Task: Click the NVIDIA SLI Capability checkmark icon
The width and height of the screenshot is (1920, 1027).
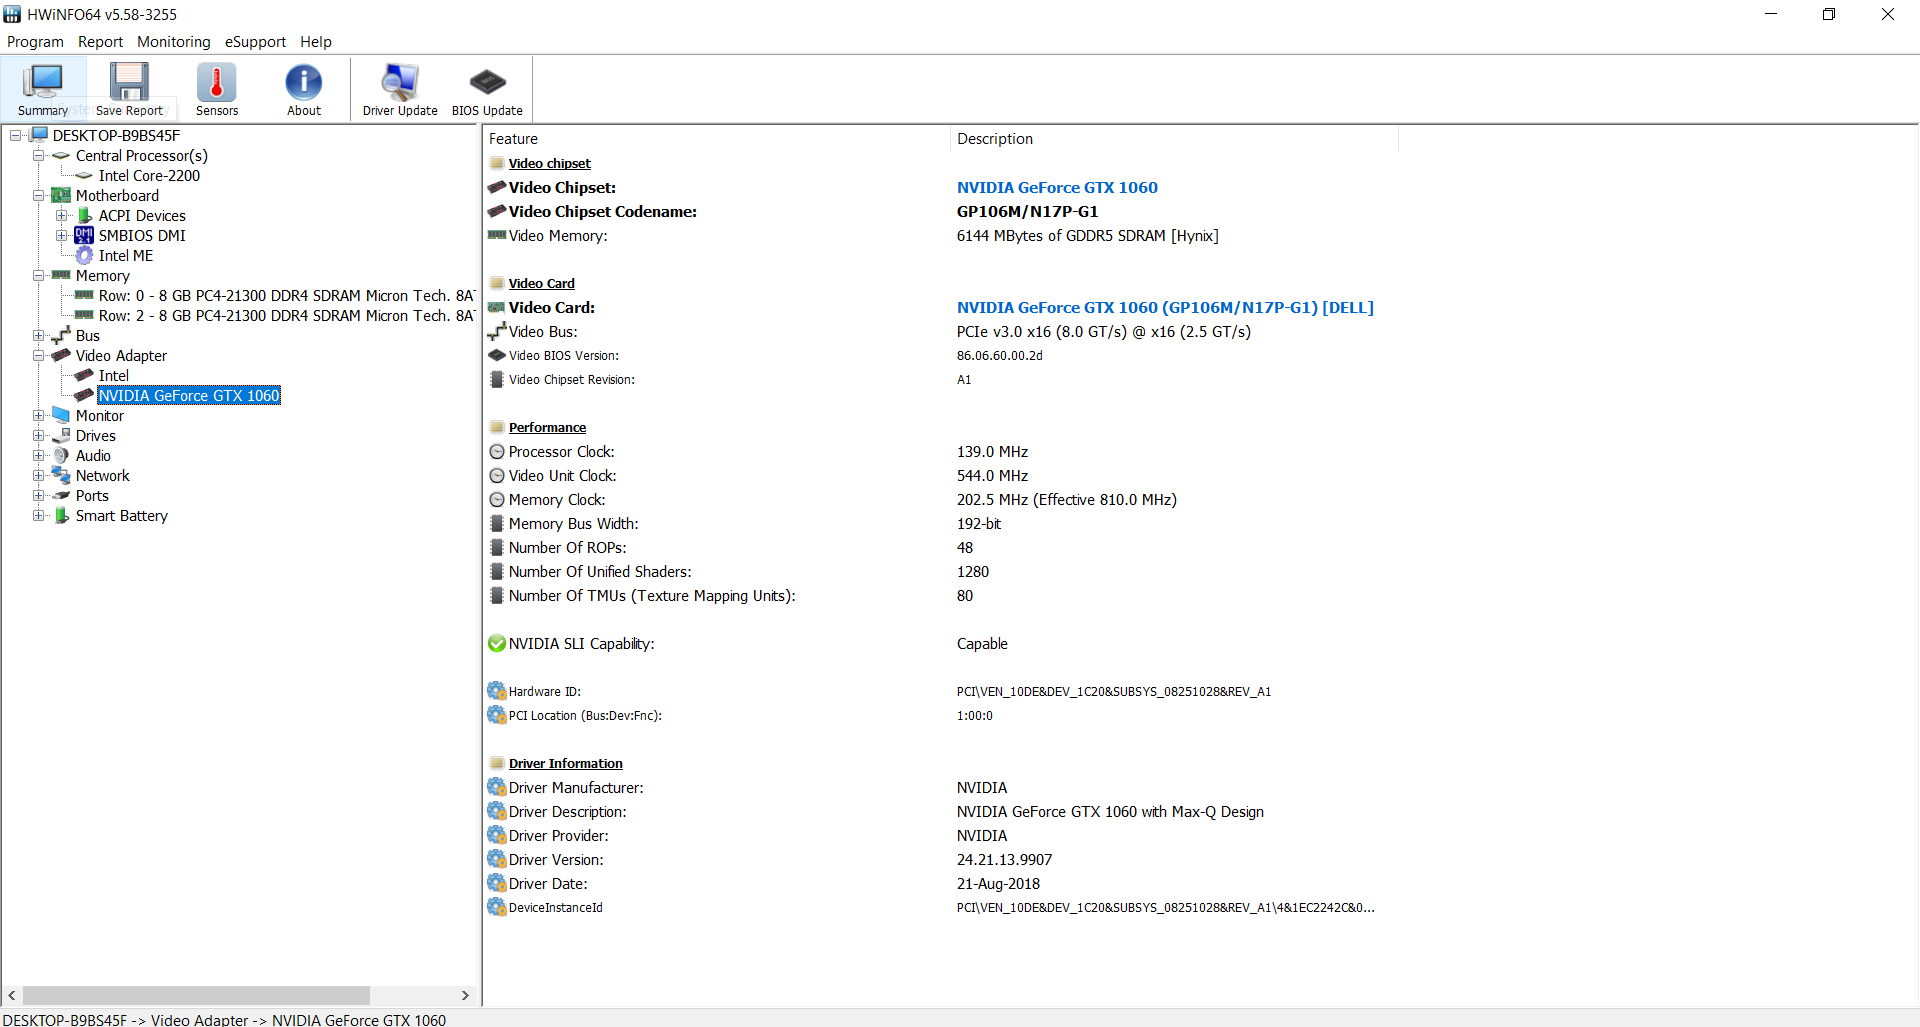Action: [497, 643]
